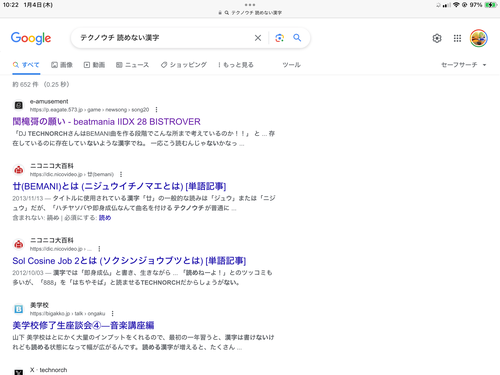The height and width of the screenshot is (375, 500).
Task: Open more options for 美学校 result
Action: pos(113,313)
